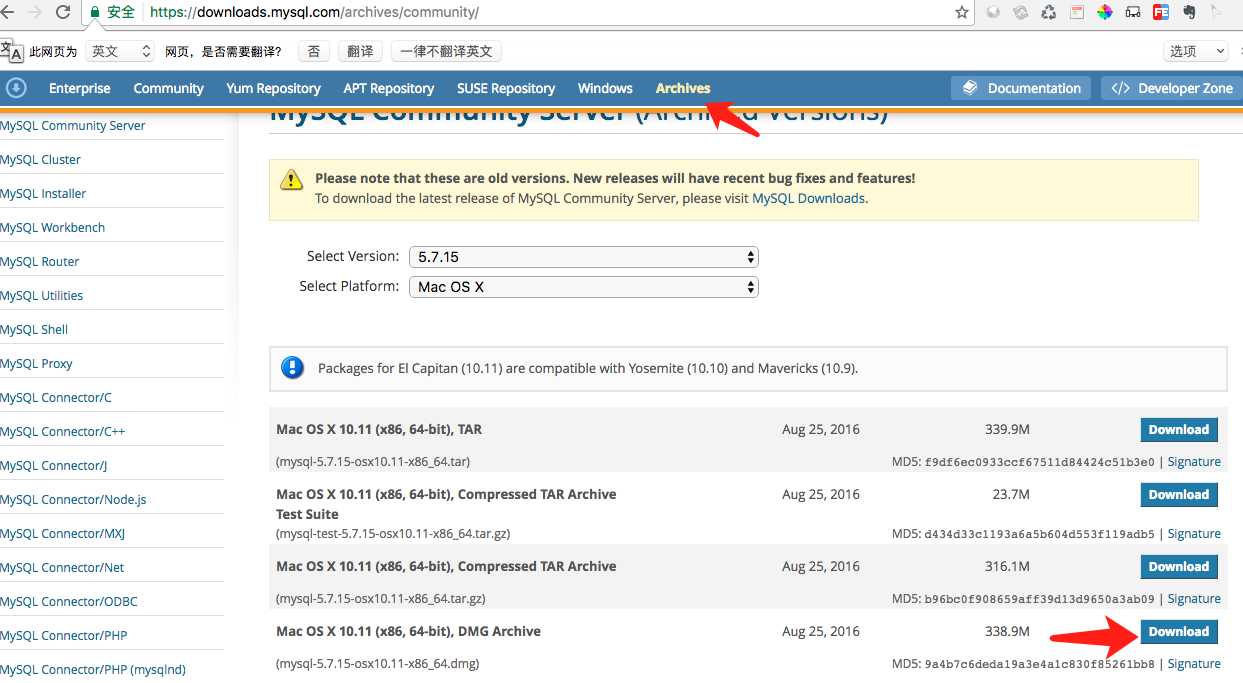Click the red and blue FE extension icon
This screenshot has width=1243, height=683.
click(1161, 12)
